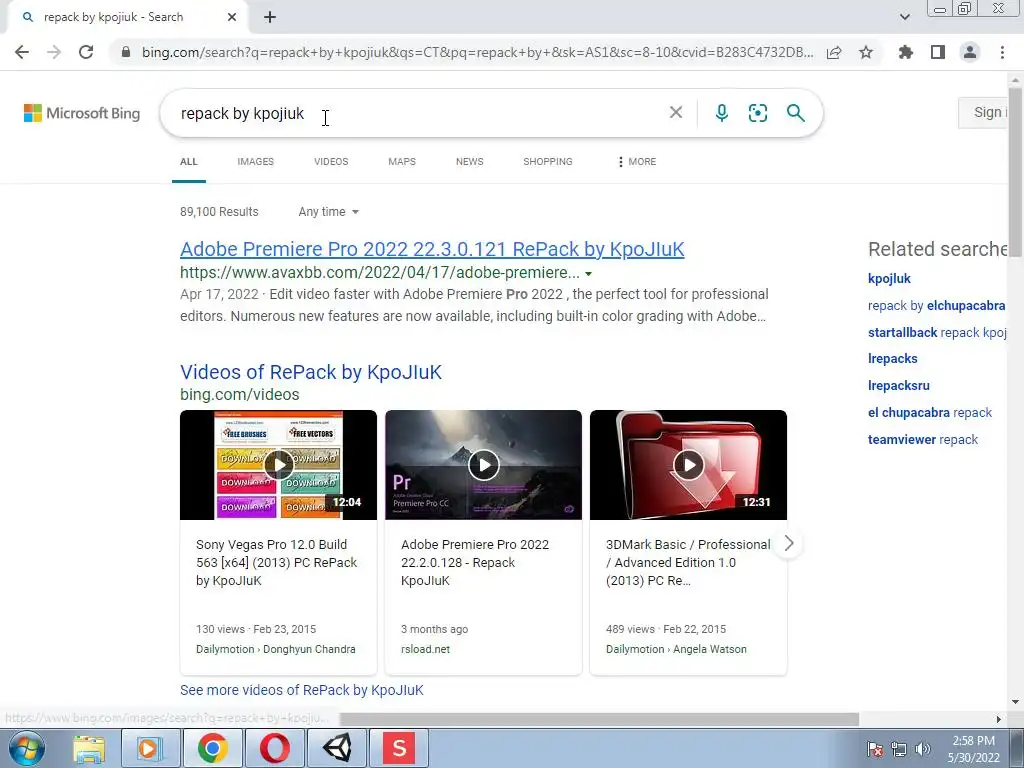Open related search 'repack by elchupacabra'

click(936, 306)
